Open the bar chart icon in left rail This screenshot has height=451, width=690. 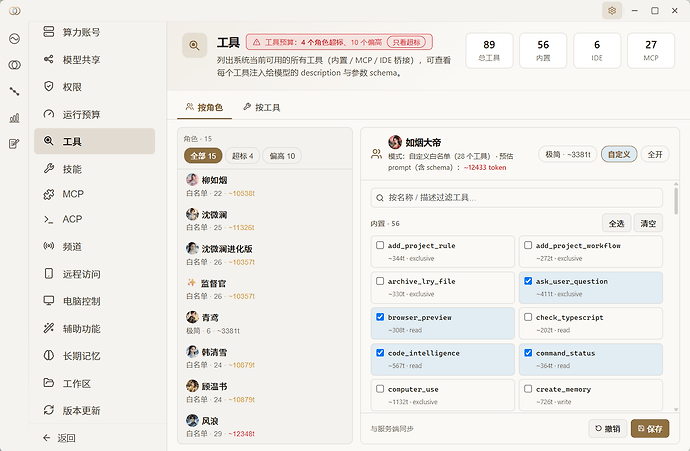pos(15,117)
